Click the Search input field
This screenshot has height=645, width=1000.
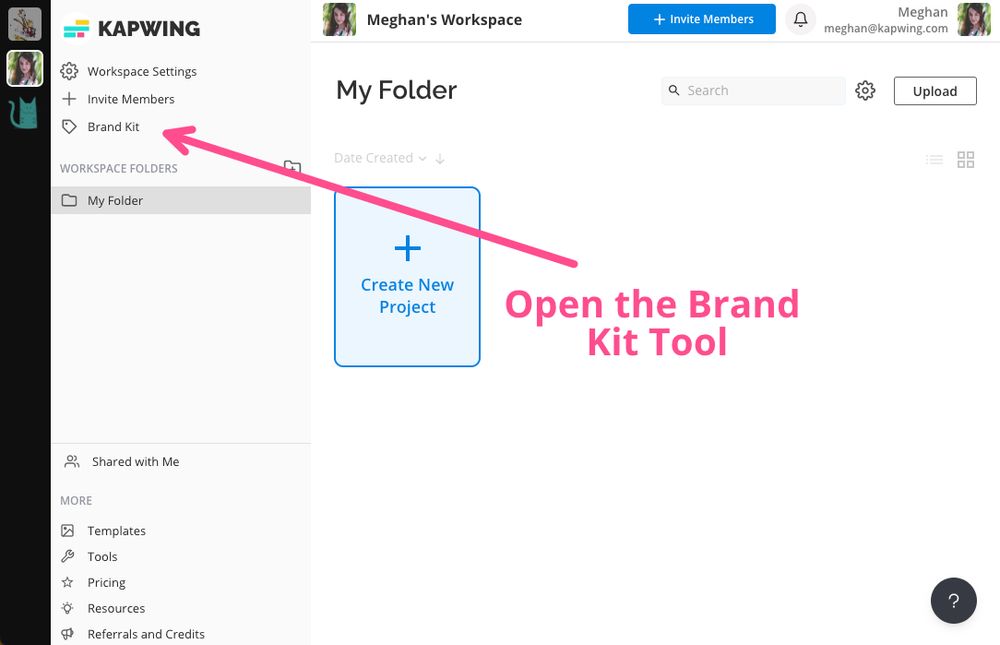point(762,91)
